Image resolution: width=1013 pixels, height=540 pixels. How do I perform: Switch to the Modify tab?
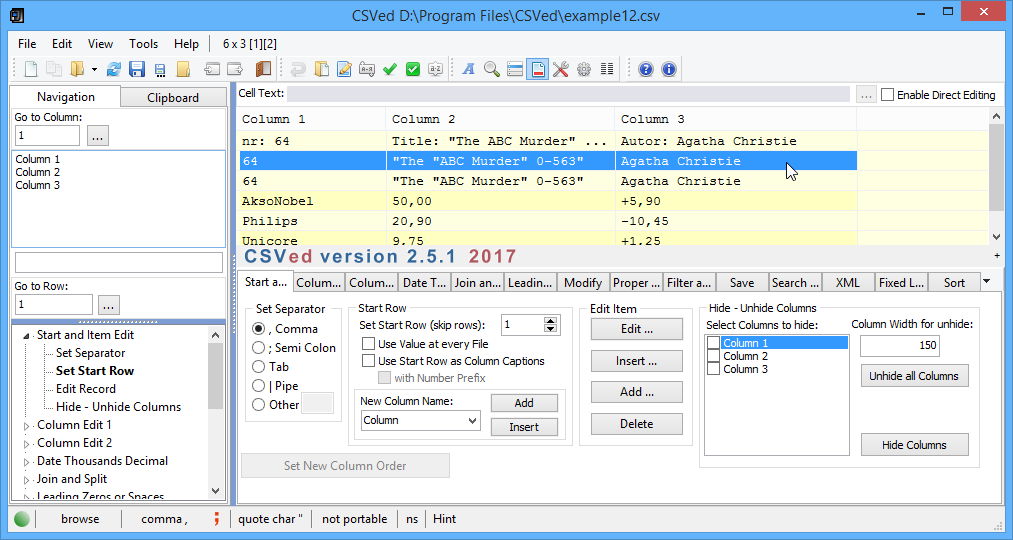[583, 282]
